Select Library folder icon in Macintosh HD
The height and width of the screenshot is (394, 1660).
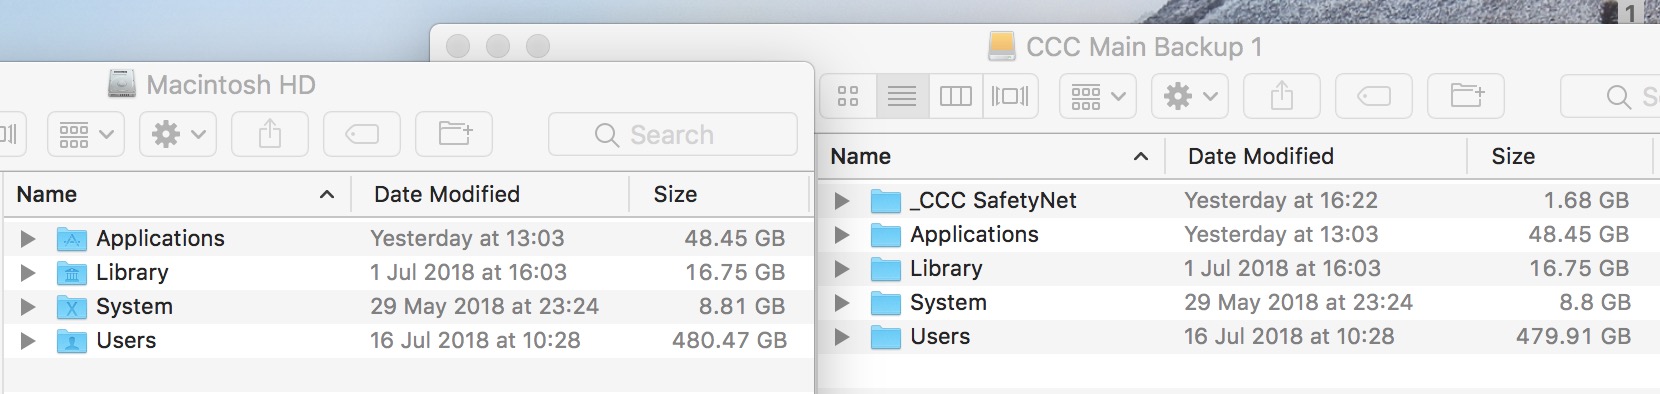(x=72, y=273)
